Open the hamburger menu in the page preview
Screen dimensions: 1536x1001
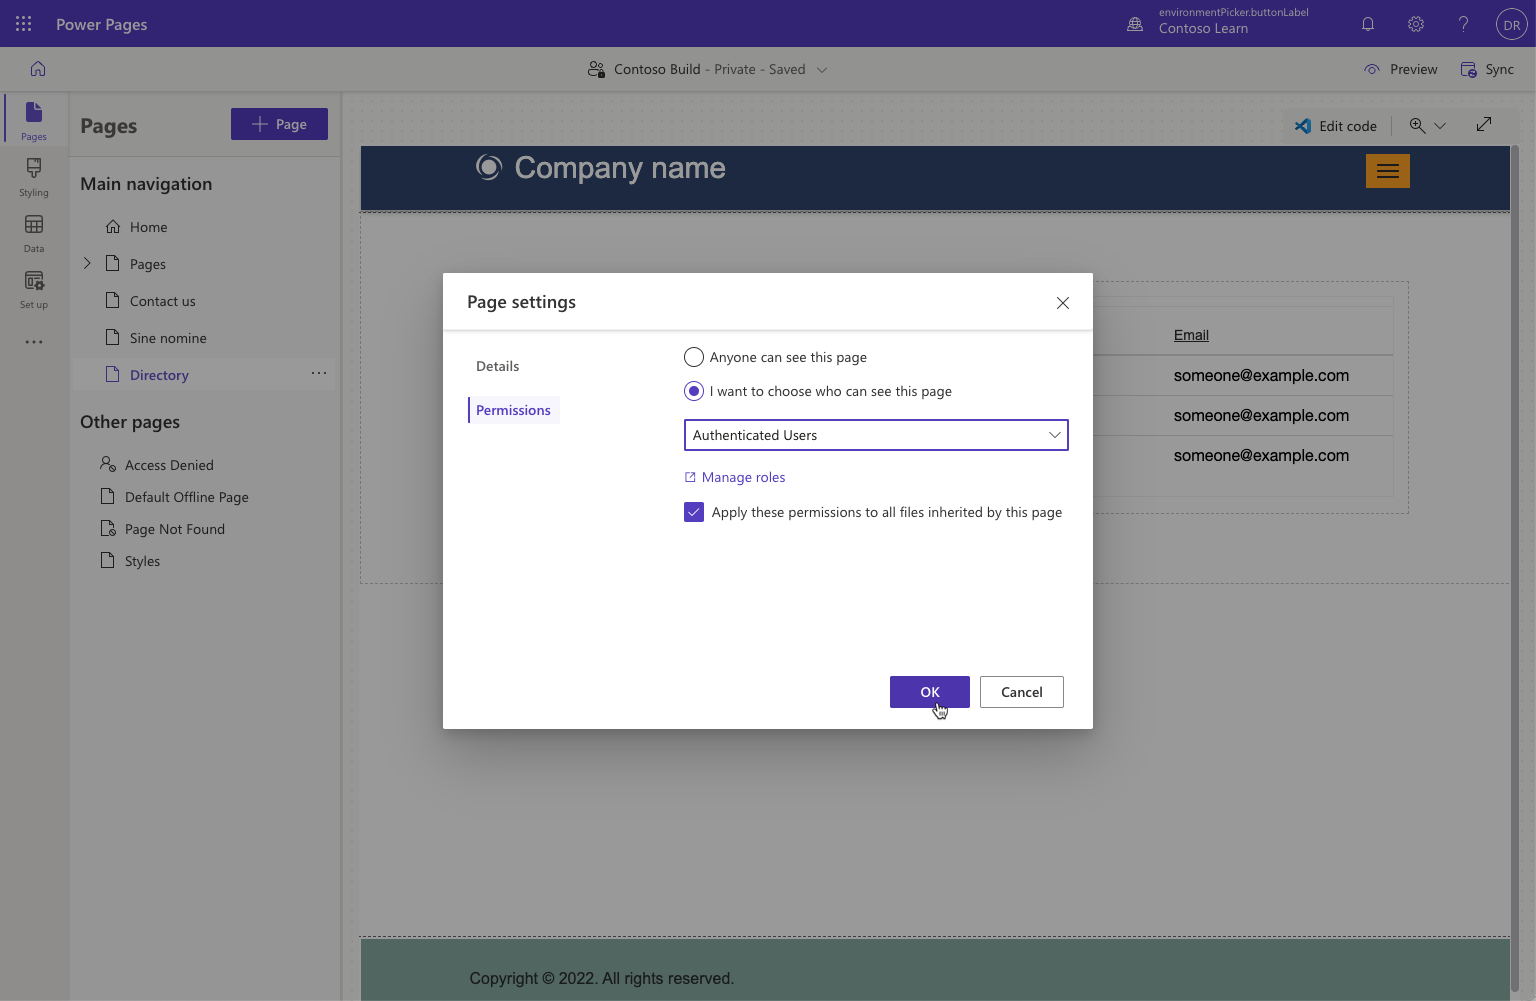coord(1387,170)
